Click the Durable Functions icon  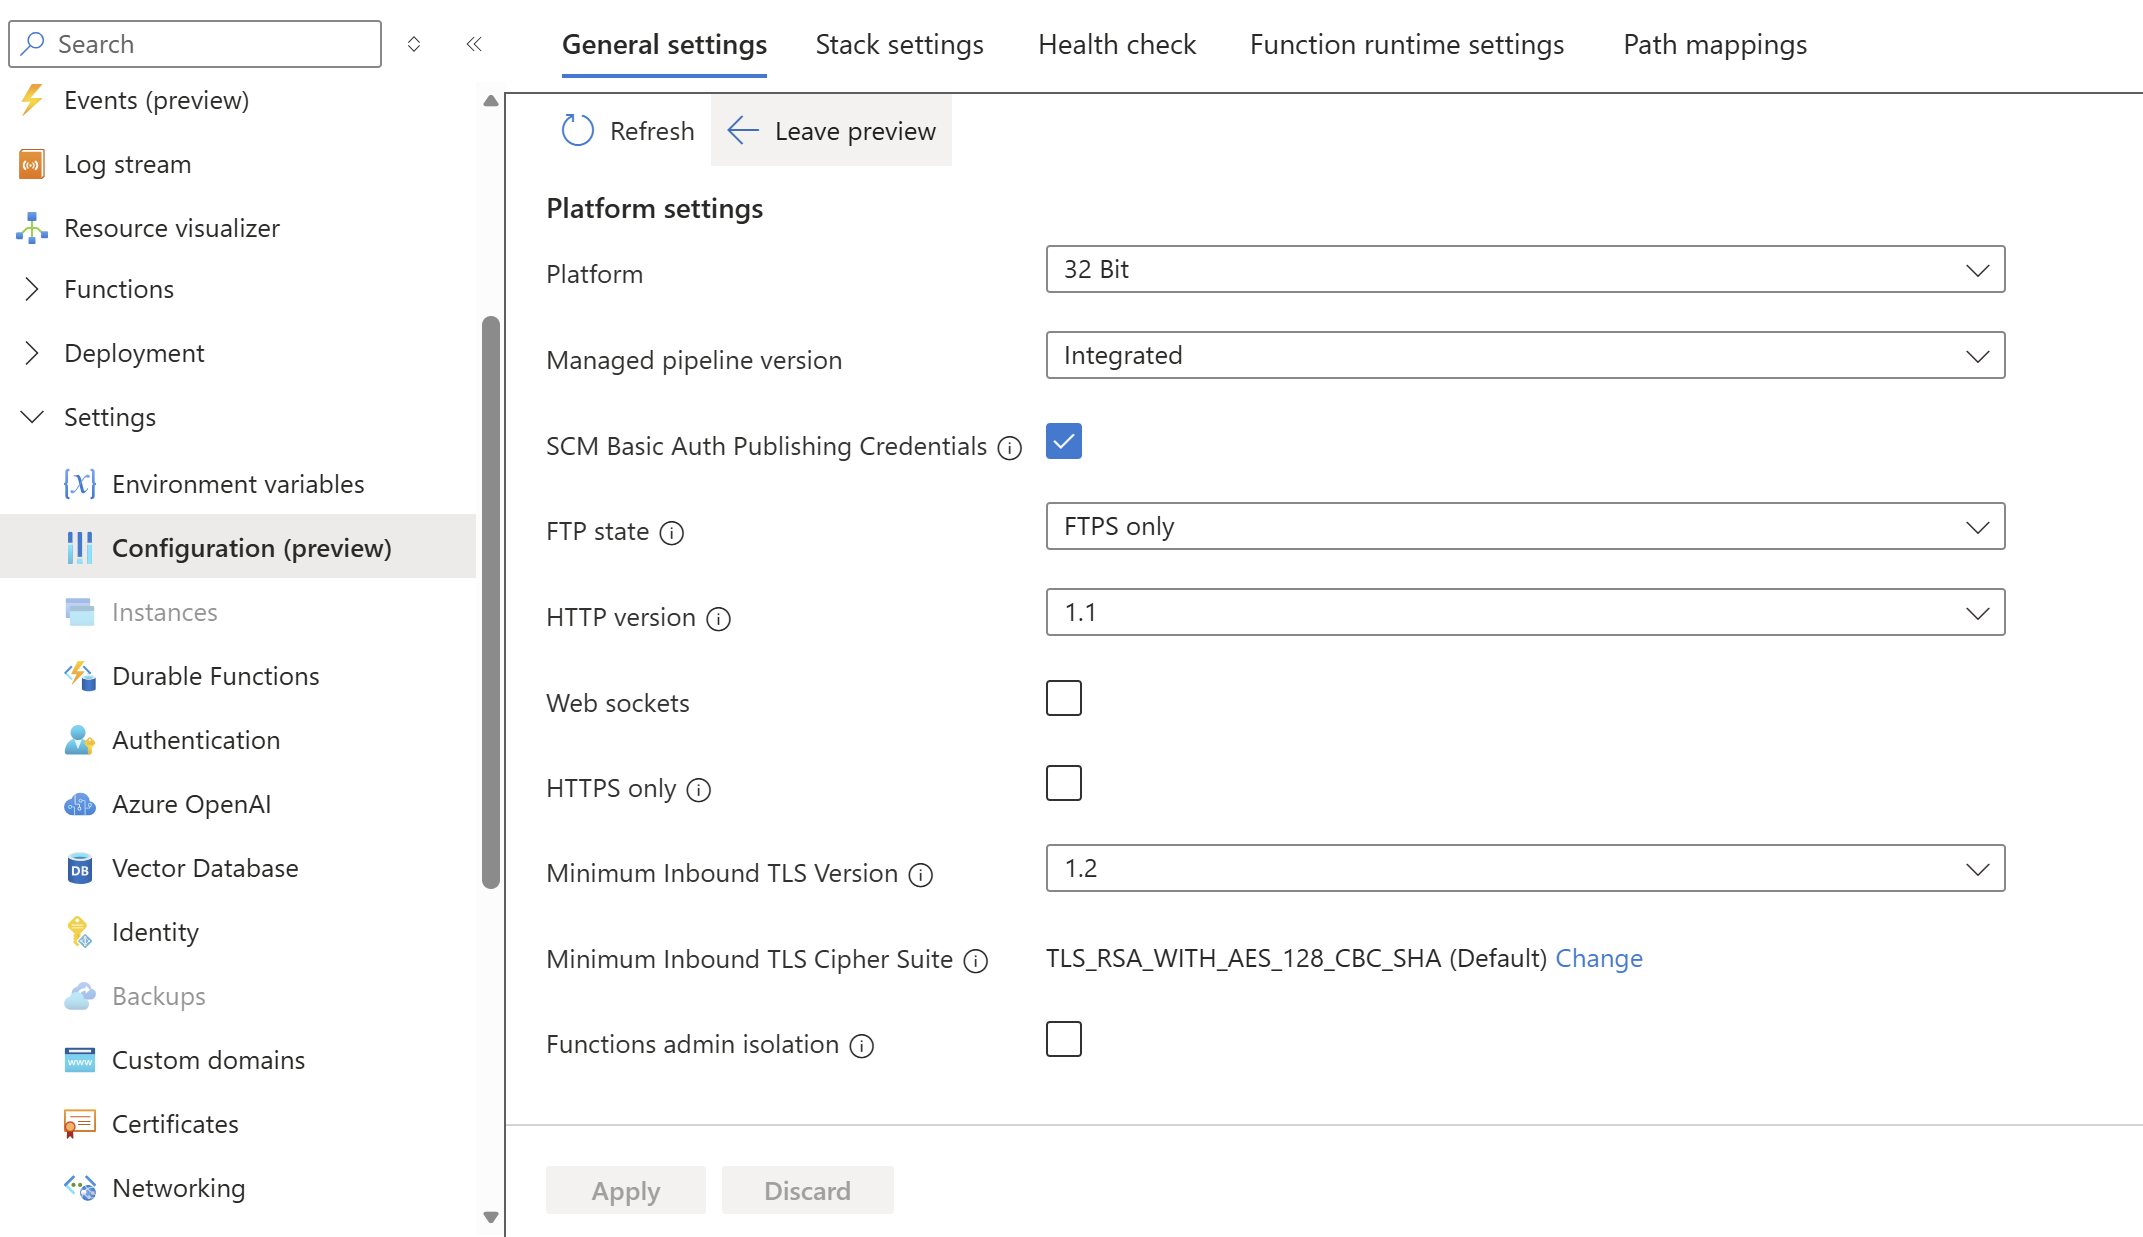80,676
